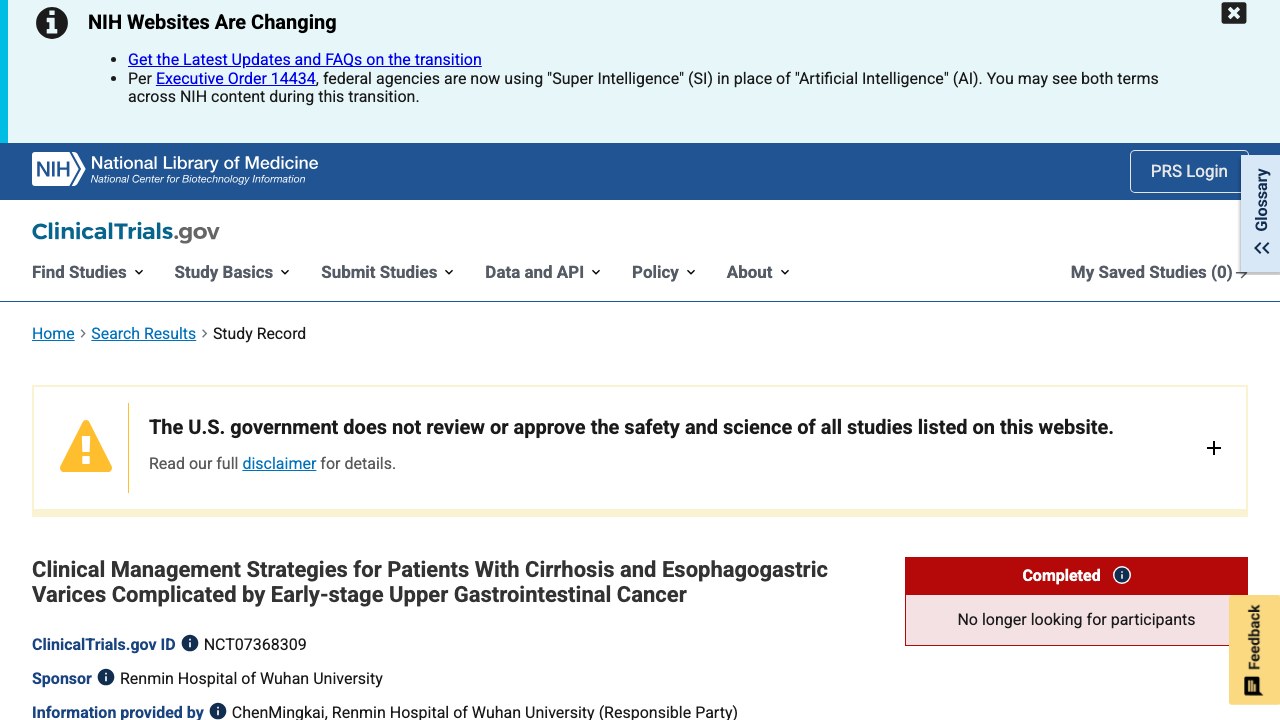Expand the disclaimer notice with plus icon
1280x720 pixels.
tap(1214, 448)
